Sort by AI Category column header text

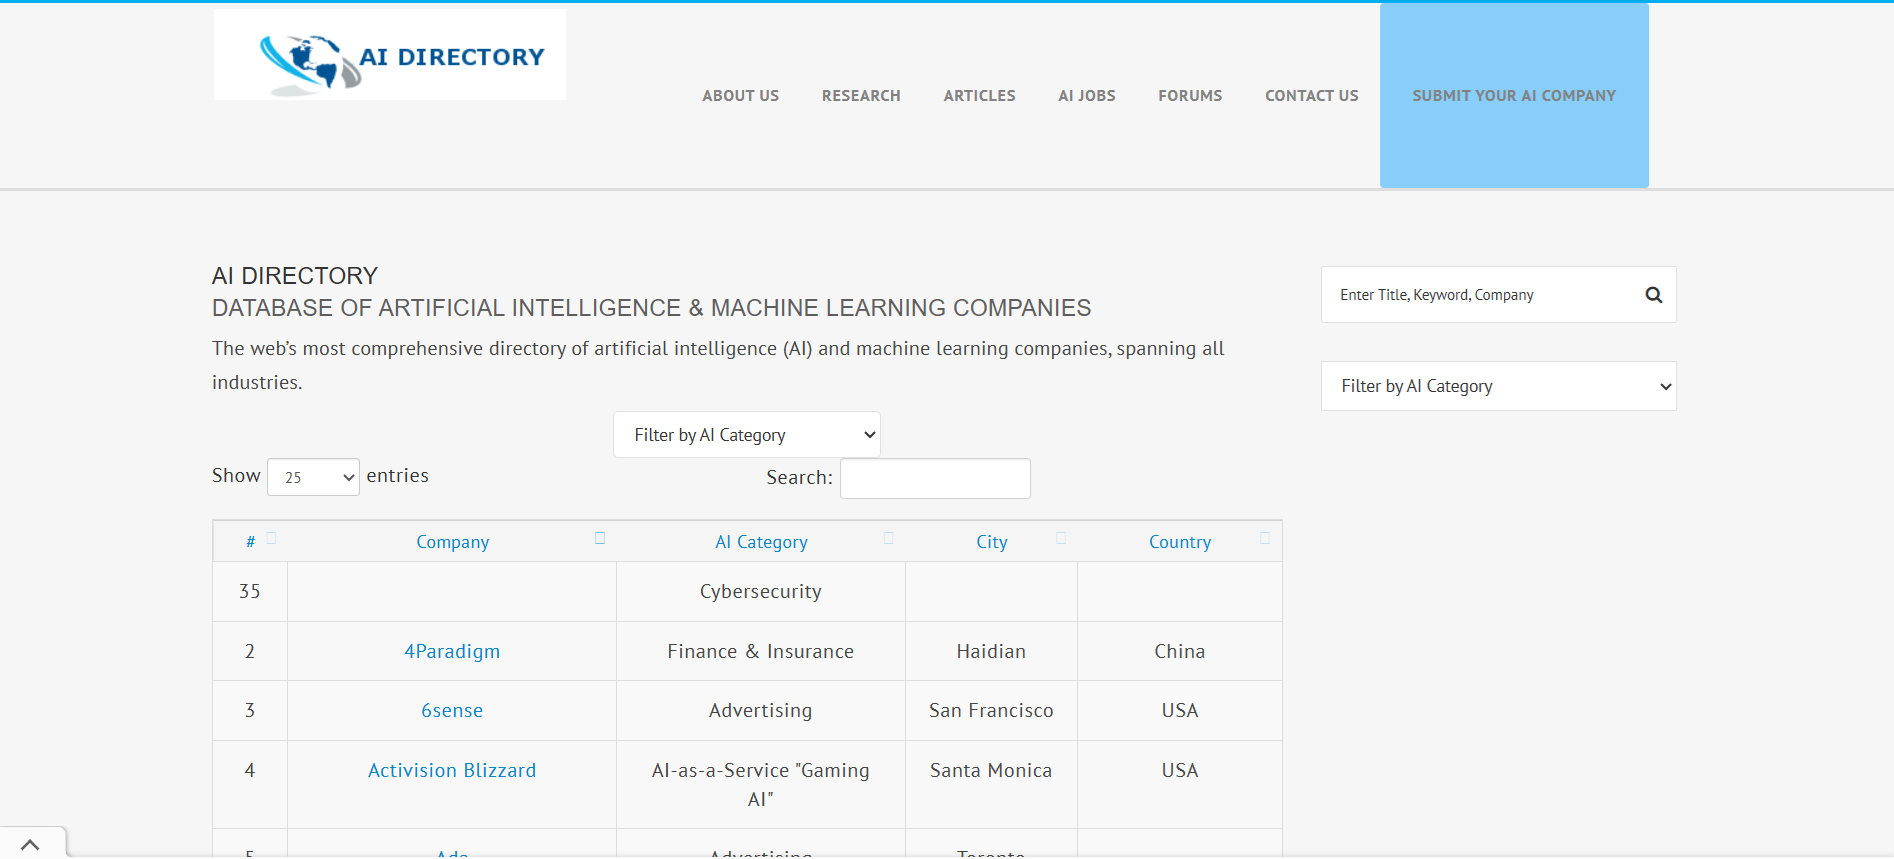[x=761, y=542]
